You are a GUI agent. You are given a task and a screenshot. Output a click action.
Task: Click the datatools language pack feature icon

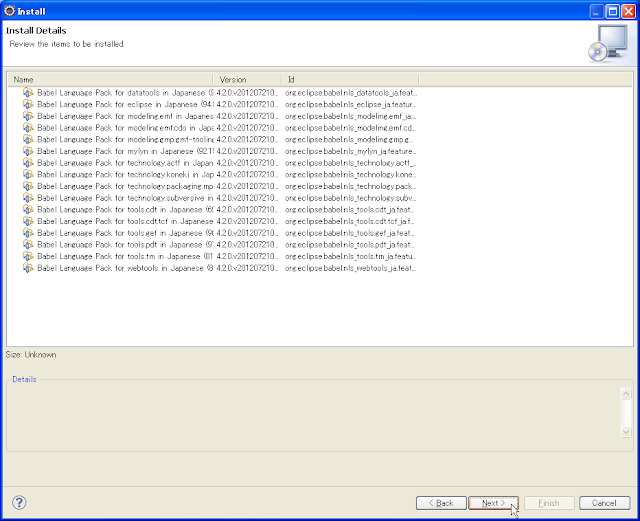click(x=28, y=93)
